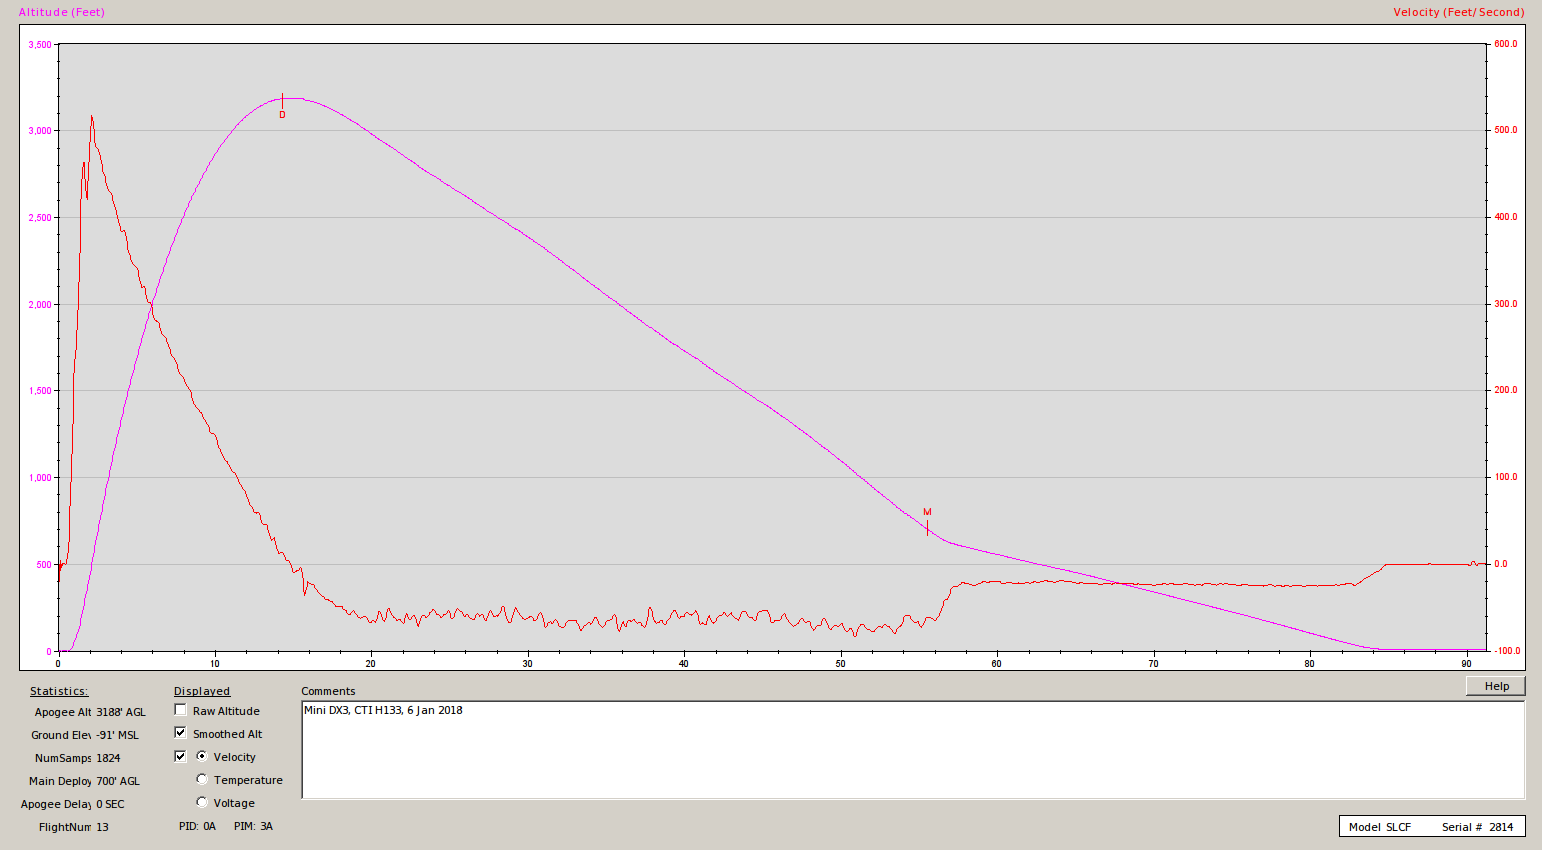The image size is (1542, 850).
Task: Switch the plot to Voltage
Action: (x=202, y=802)
